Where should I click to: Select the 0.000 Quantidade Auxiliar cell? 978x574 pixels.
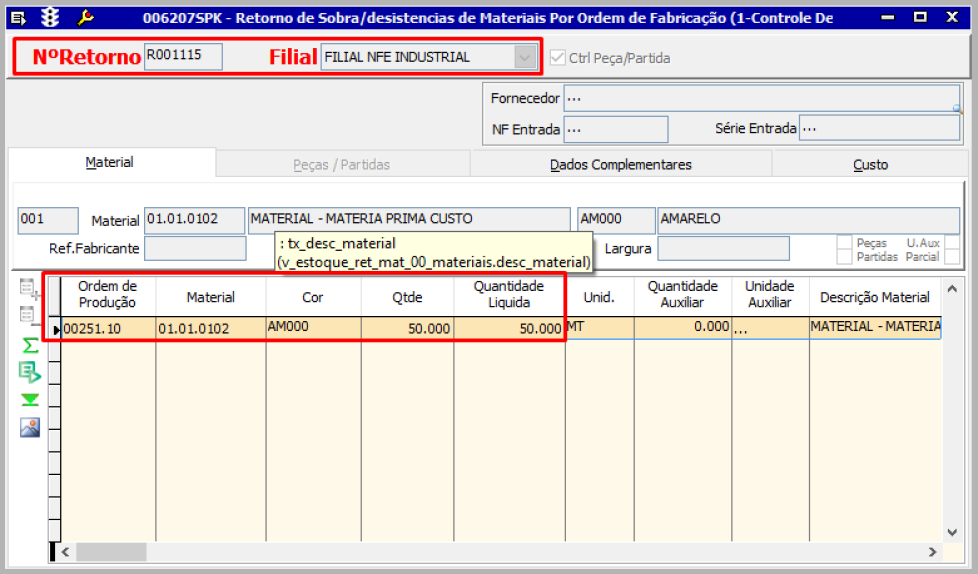682,328
